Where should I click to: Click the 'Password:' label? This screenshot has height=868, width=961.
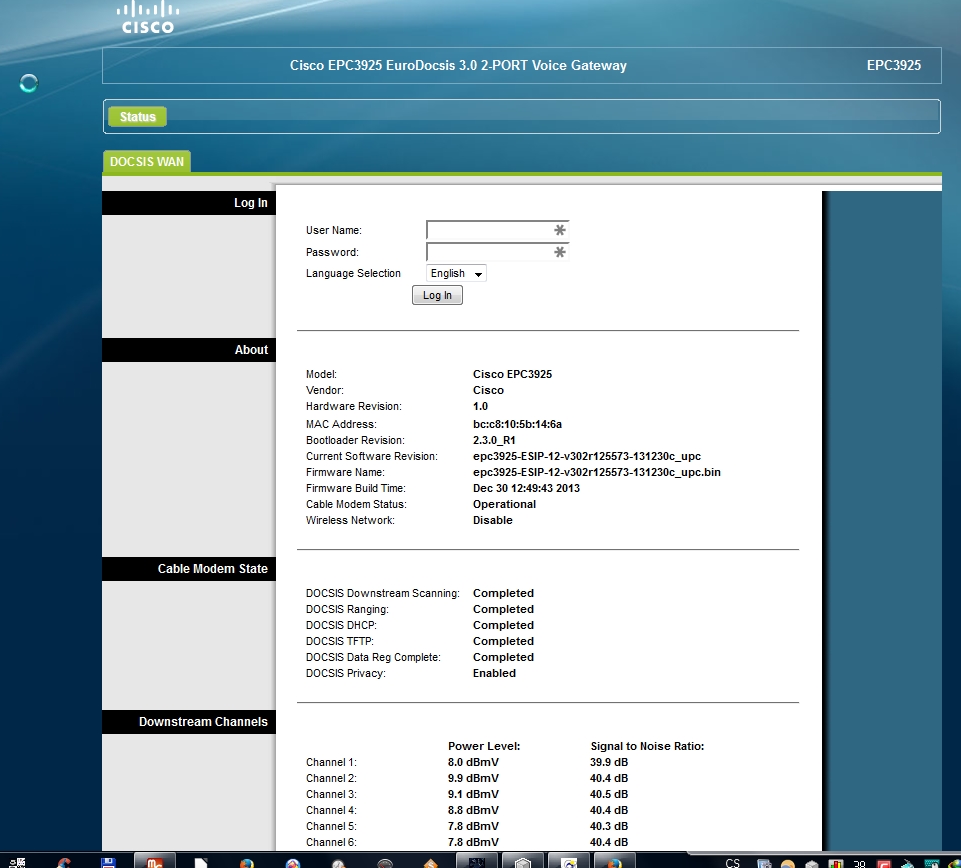click(x=332, y=253)
